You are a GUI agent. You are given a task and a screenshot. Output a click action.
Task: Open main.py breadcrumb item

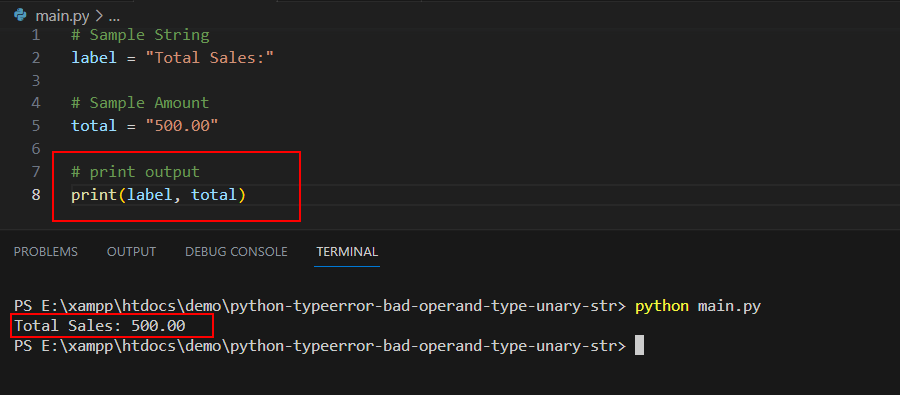63,16
